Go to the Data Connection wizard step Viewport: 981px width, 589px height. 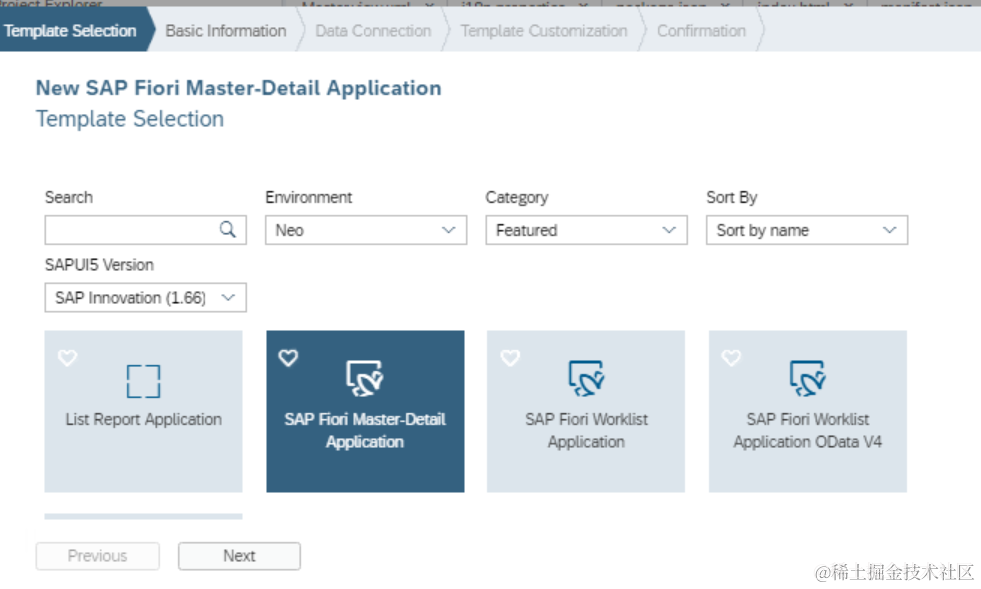[x=373, y=31]
